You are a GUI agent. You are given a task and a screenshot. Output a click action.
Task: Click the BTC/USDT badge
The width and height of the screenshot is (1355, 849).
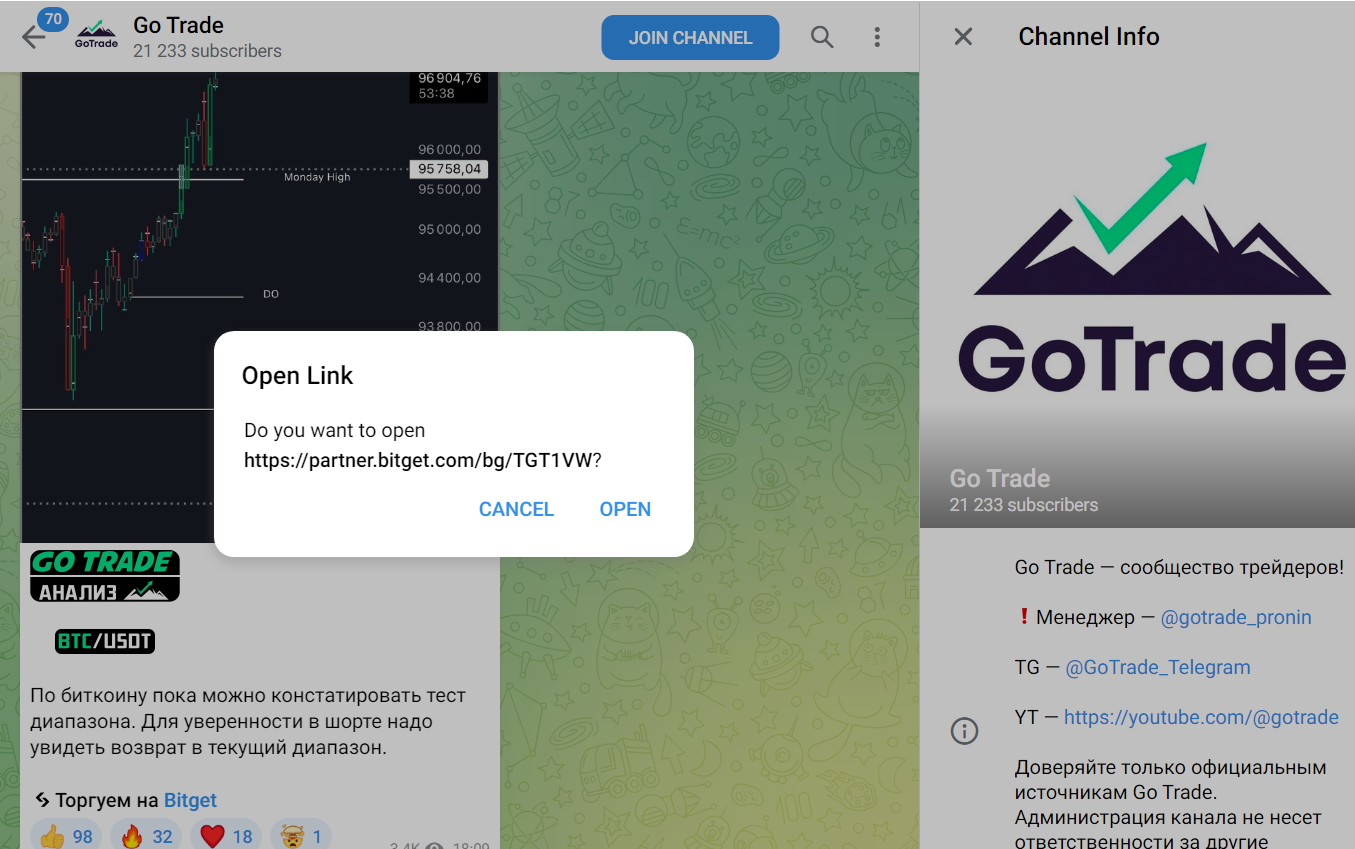[x=105, y=641]
